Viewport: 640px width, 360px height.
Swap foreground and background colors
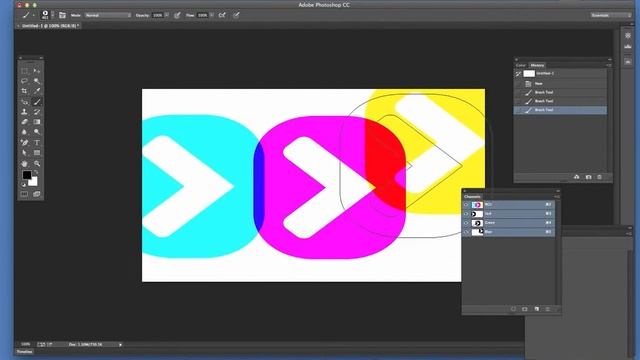coord(36,173)
